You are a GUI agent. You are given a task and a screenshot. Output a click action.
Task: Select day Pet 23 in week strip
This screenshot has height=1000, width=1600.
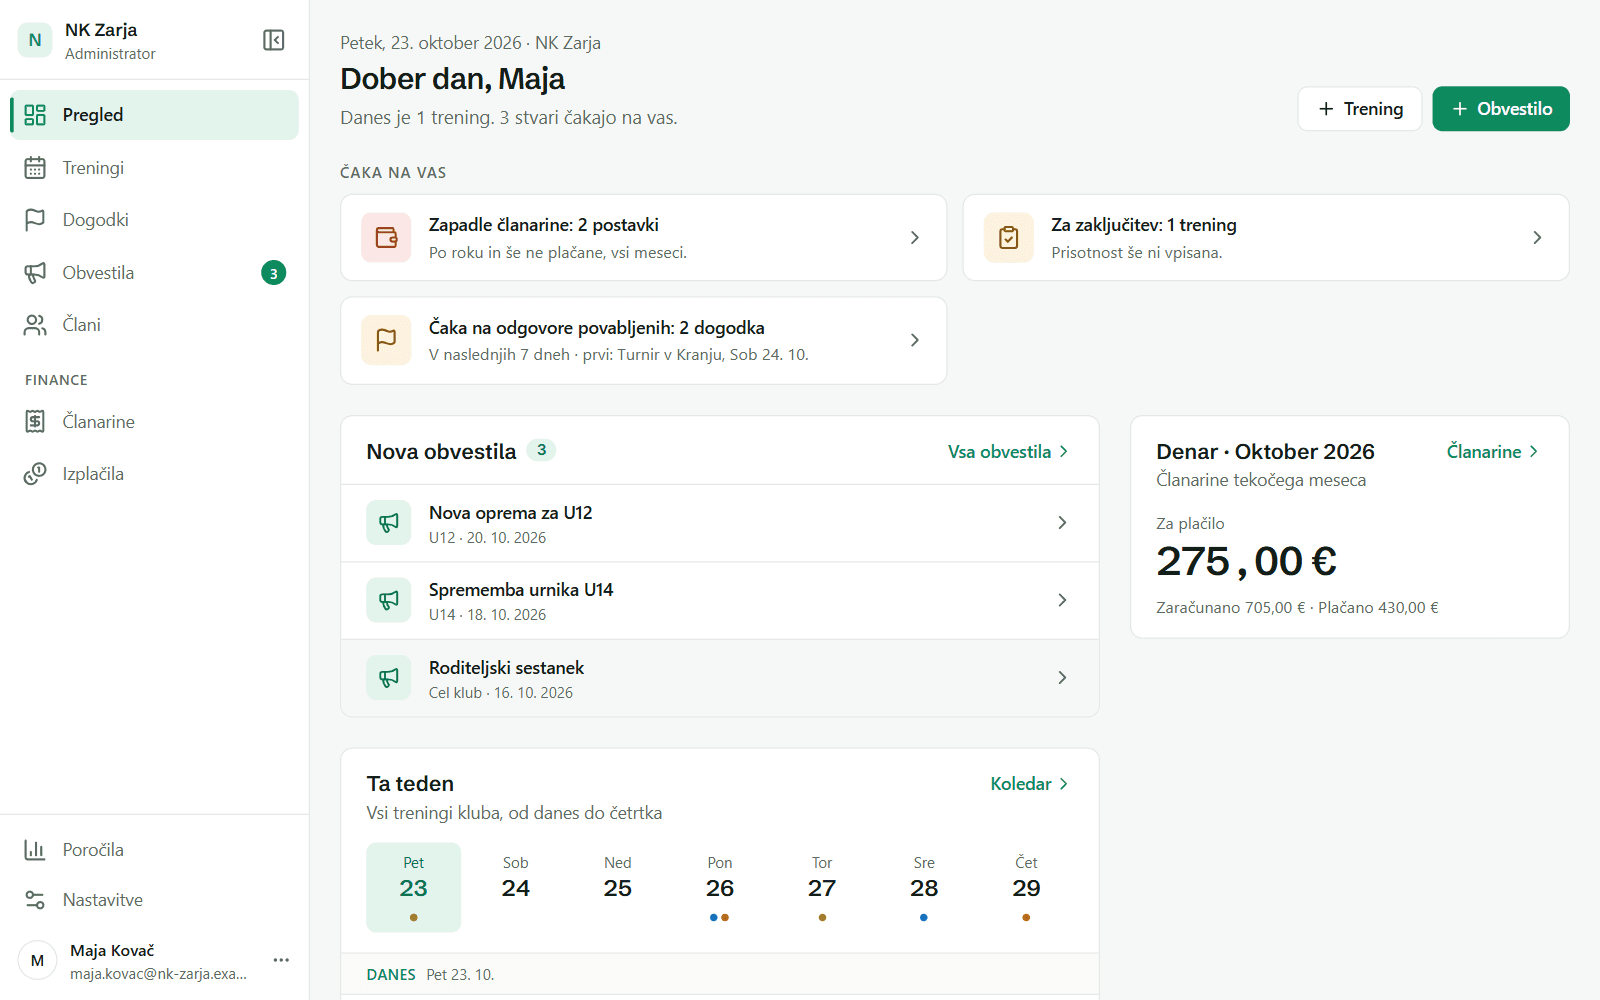pyautogui.click(x=414, y=888)
